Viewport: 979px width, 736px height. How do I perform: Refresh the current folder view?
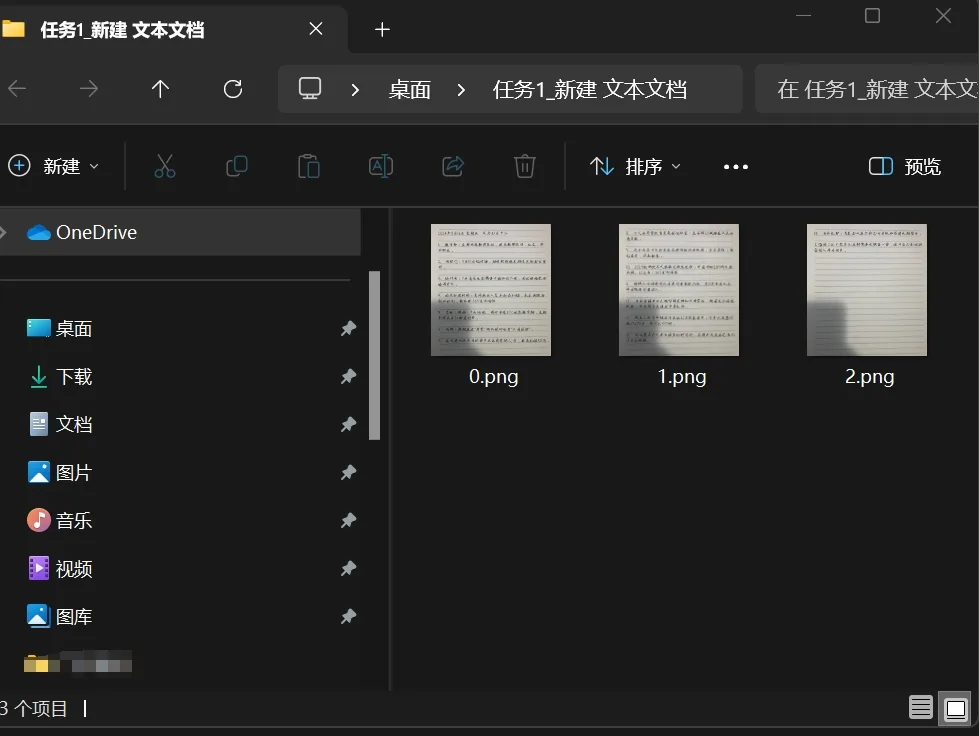coord(233,89)
